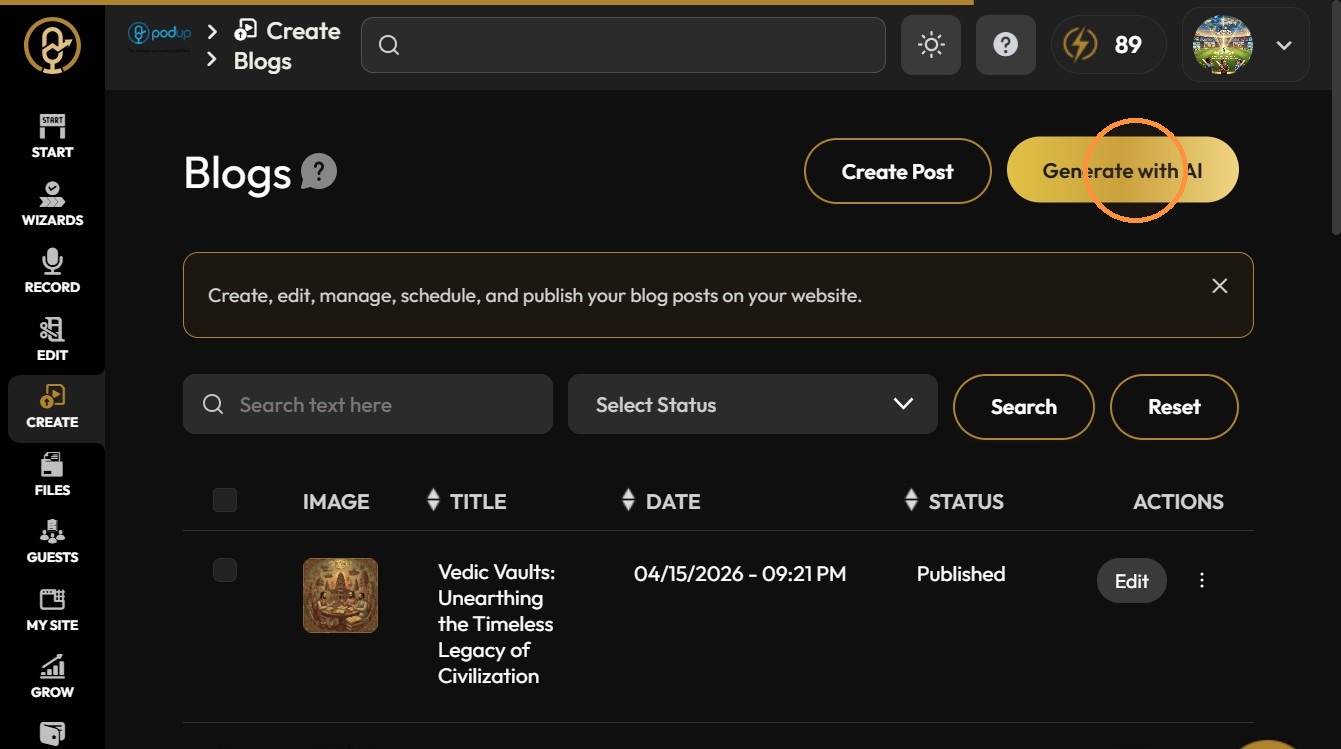This screenshot has width=1341, height=749.
Task: Open the START section in sidebar
Action: [52, 136]
